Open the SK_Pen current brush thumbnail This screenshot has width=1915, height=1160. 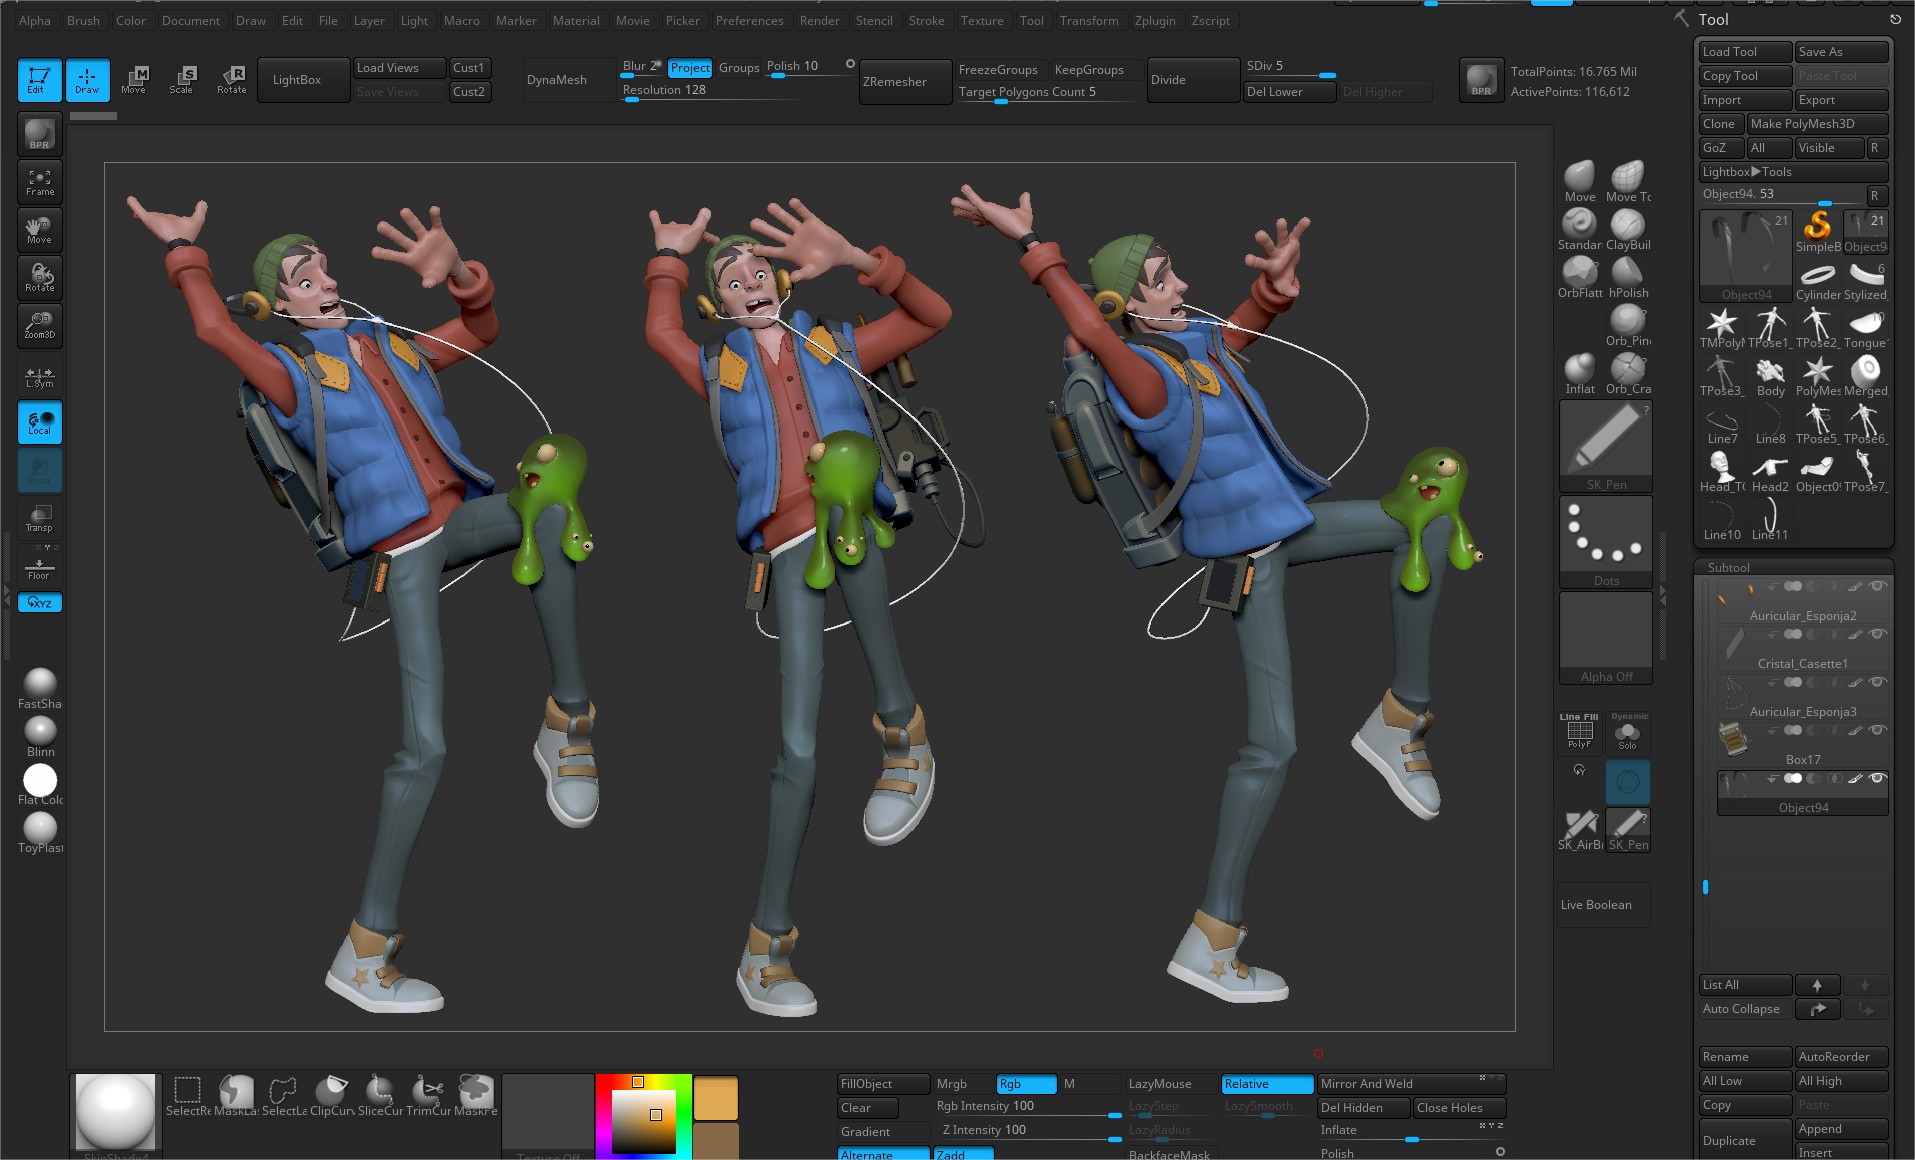point(1606,446)
